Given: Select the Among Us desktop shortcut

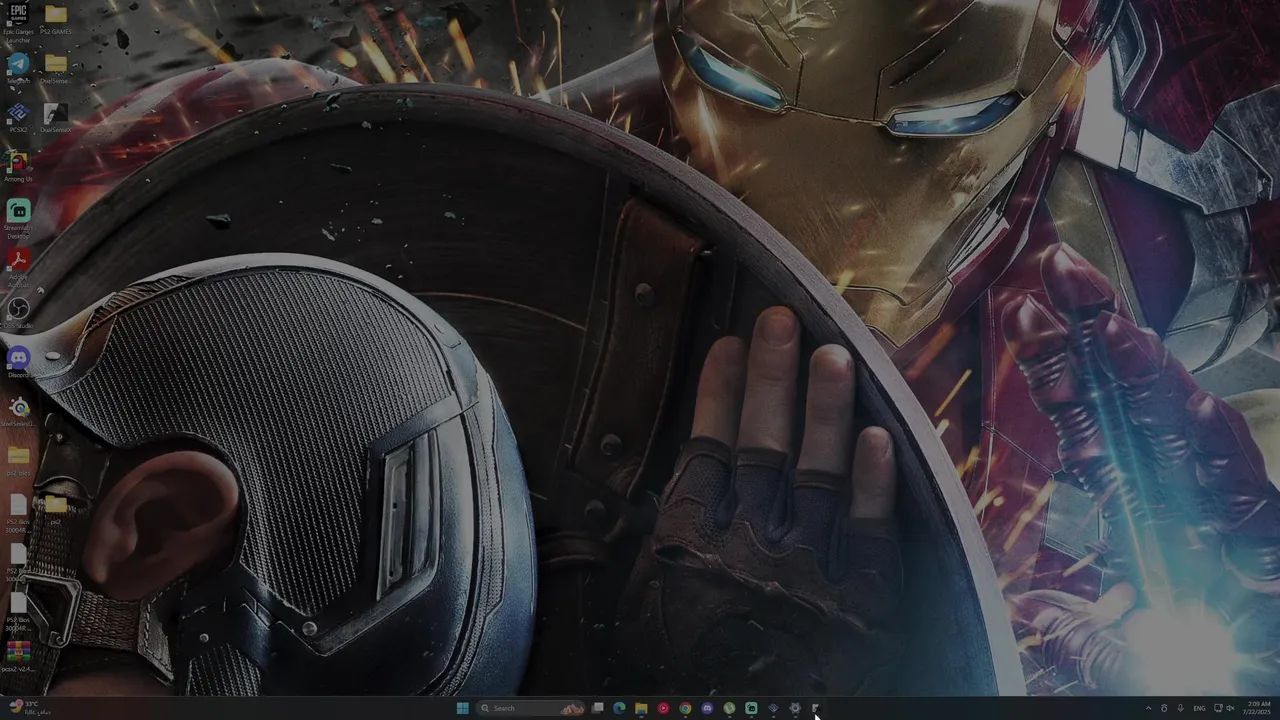Looking at the screenshot, I should pyautogui.click(x=18, y=166).
